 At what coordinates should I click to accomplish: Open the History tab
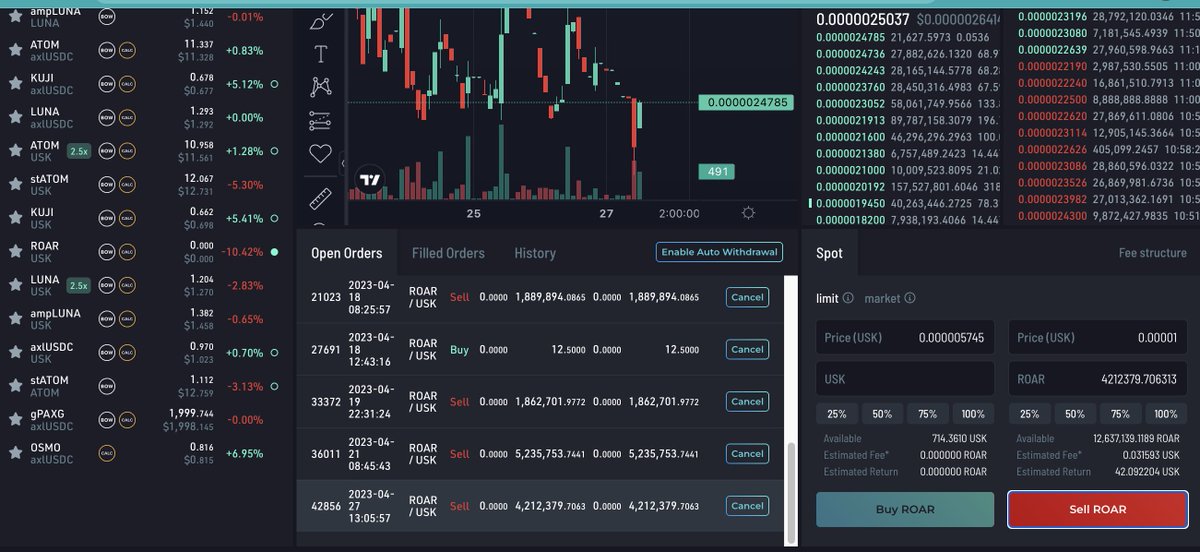(x=535, y=253)
